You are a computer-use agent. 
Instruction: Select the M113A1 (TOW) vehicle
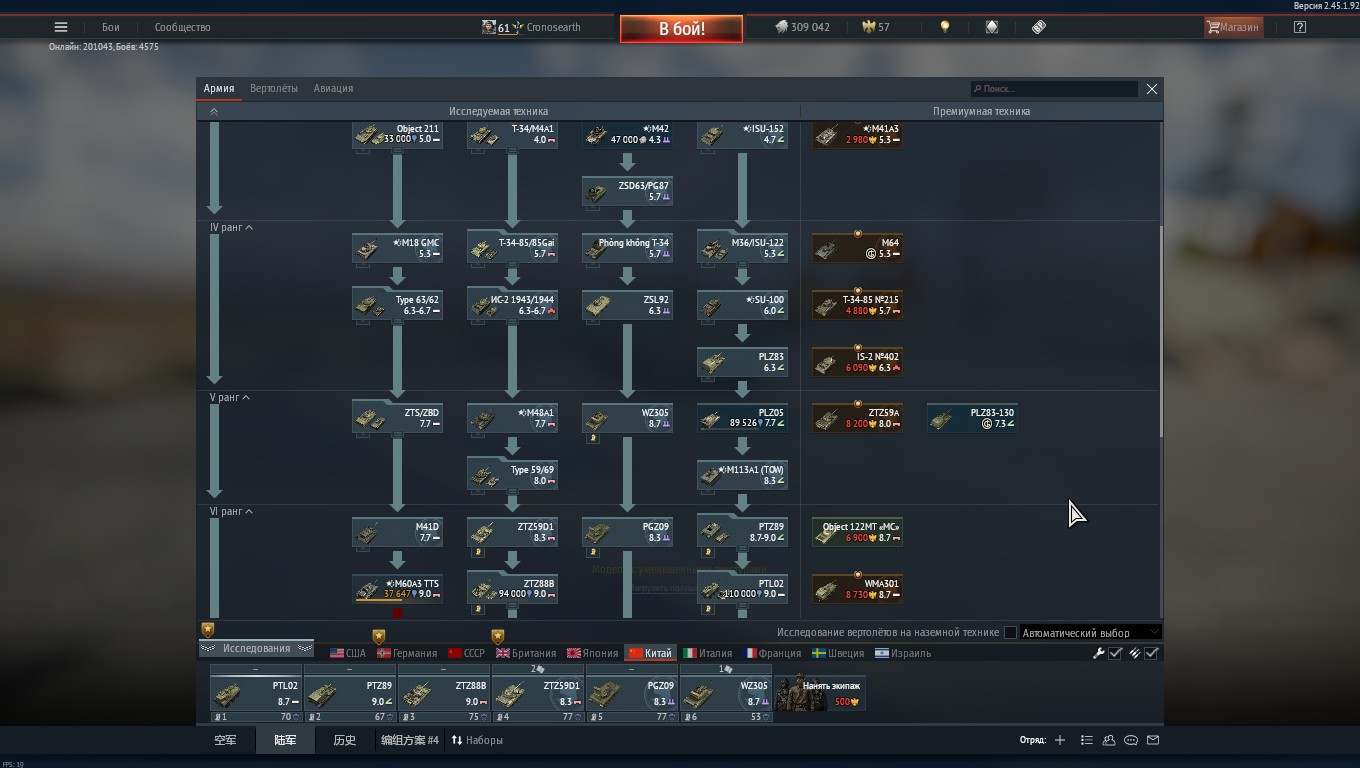pyautogui.click(x=742, y=476)
